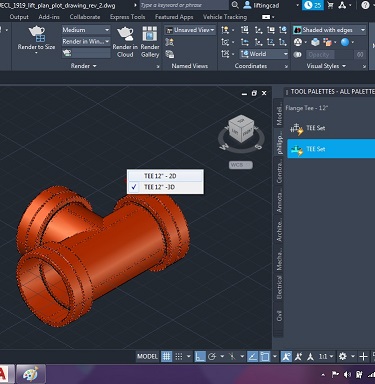Toggle snap mode dotted grid icon
This screenshot has width=375, height=384.
[x=179, y=356]
